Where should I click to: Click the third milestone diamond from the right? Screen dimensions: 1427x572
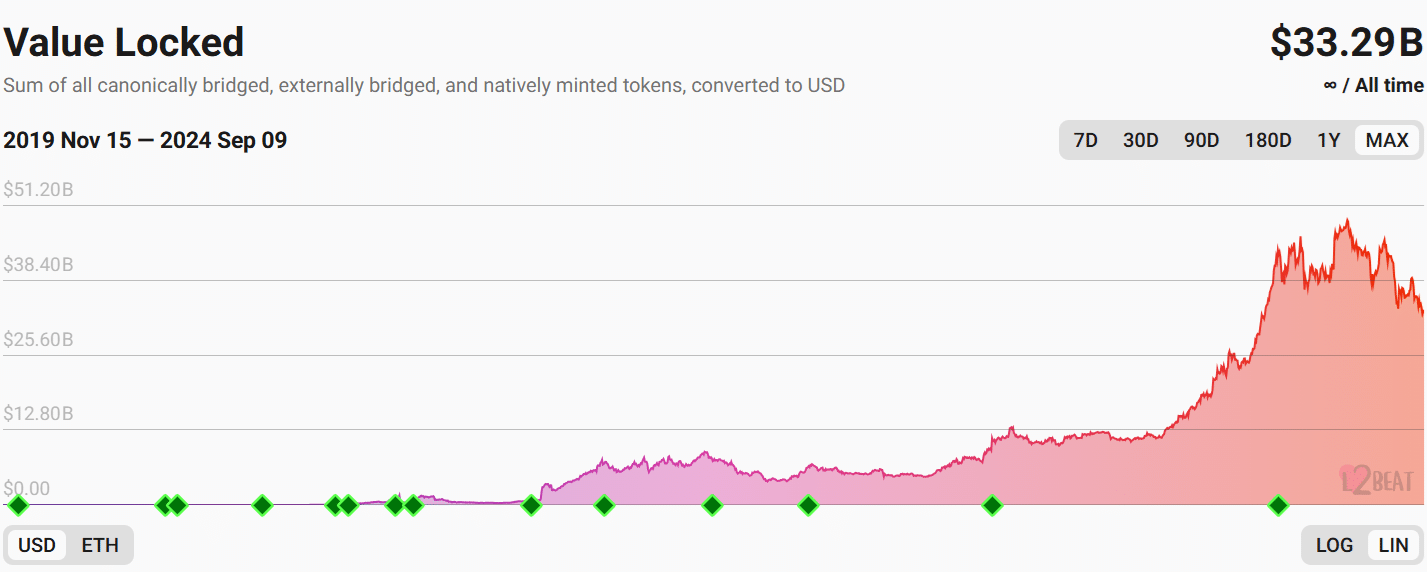pos(808,505)
